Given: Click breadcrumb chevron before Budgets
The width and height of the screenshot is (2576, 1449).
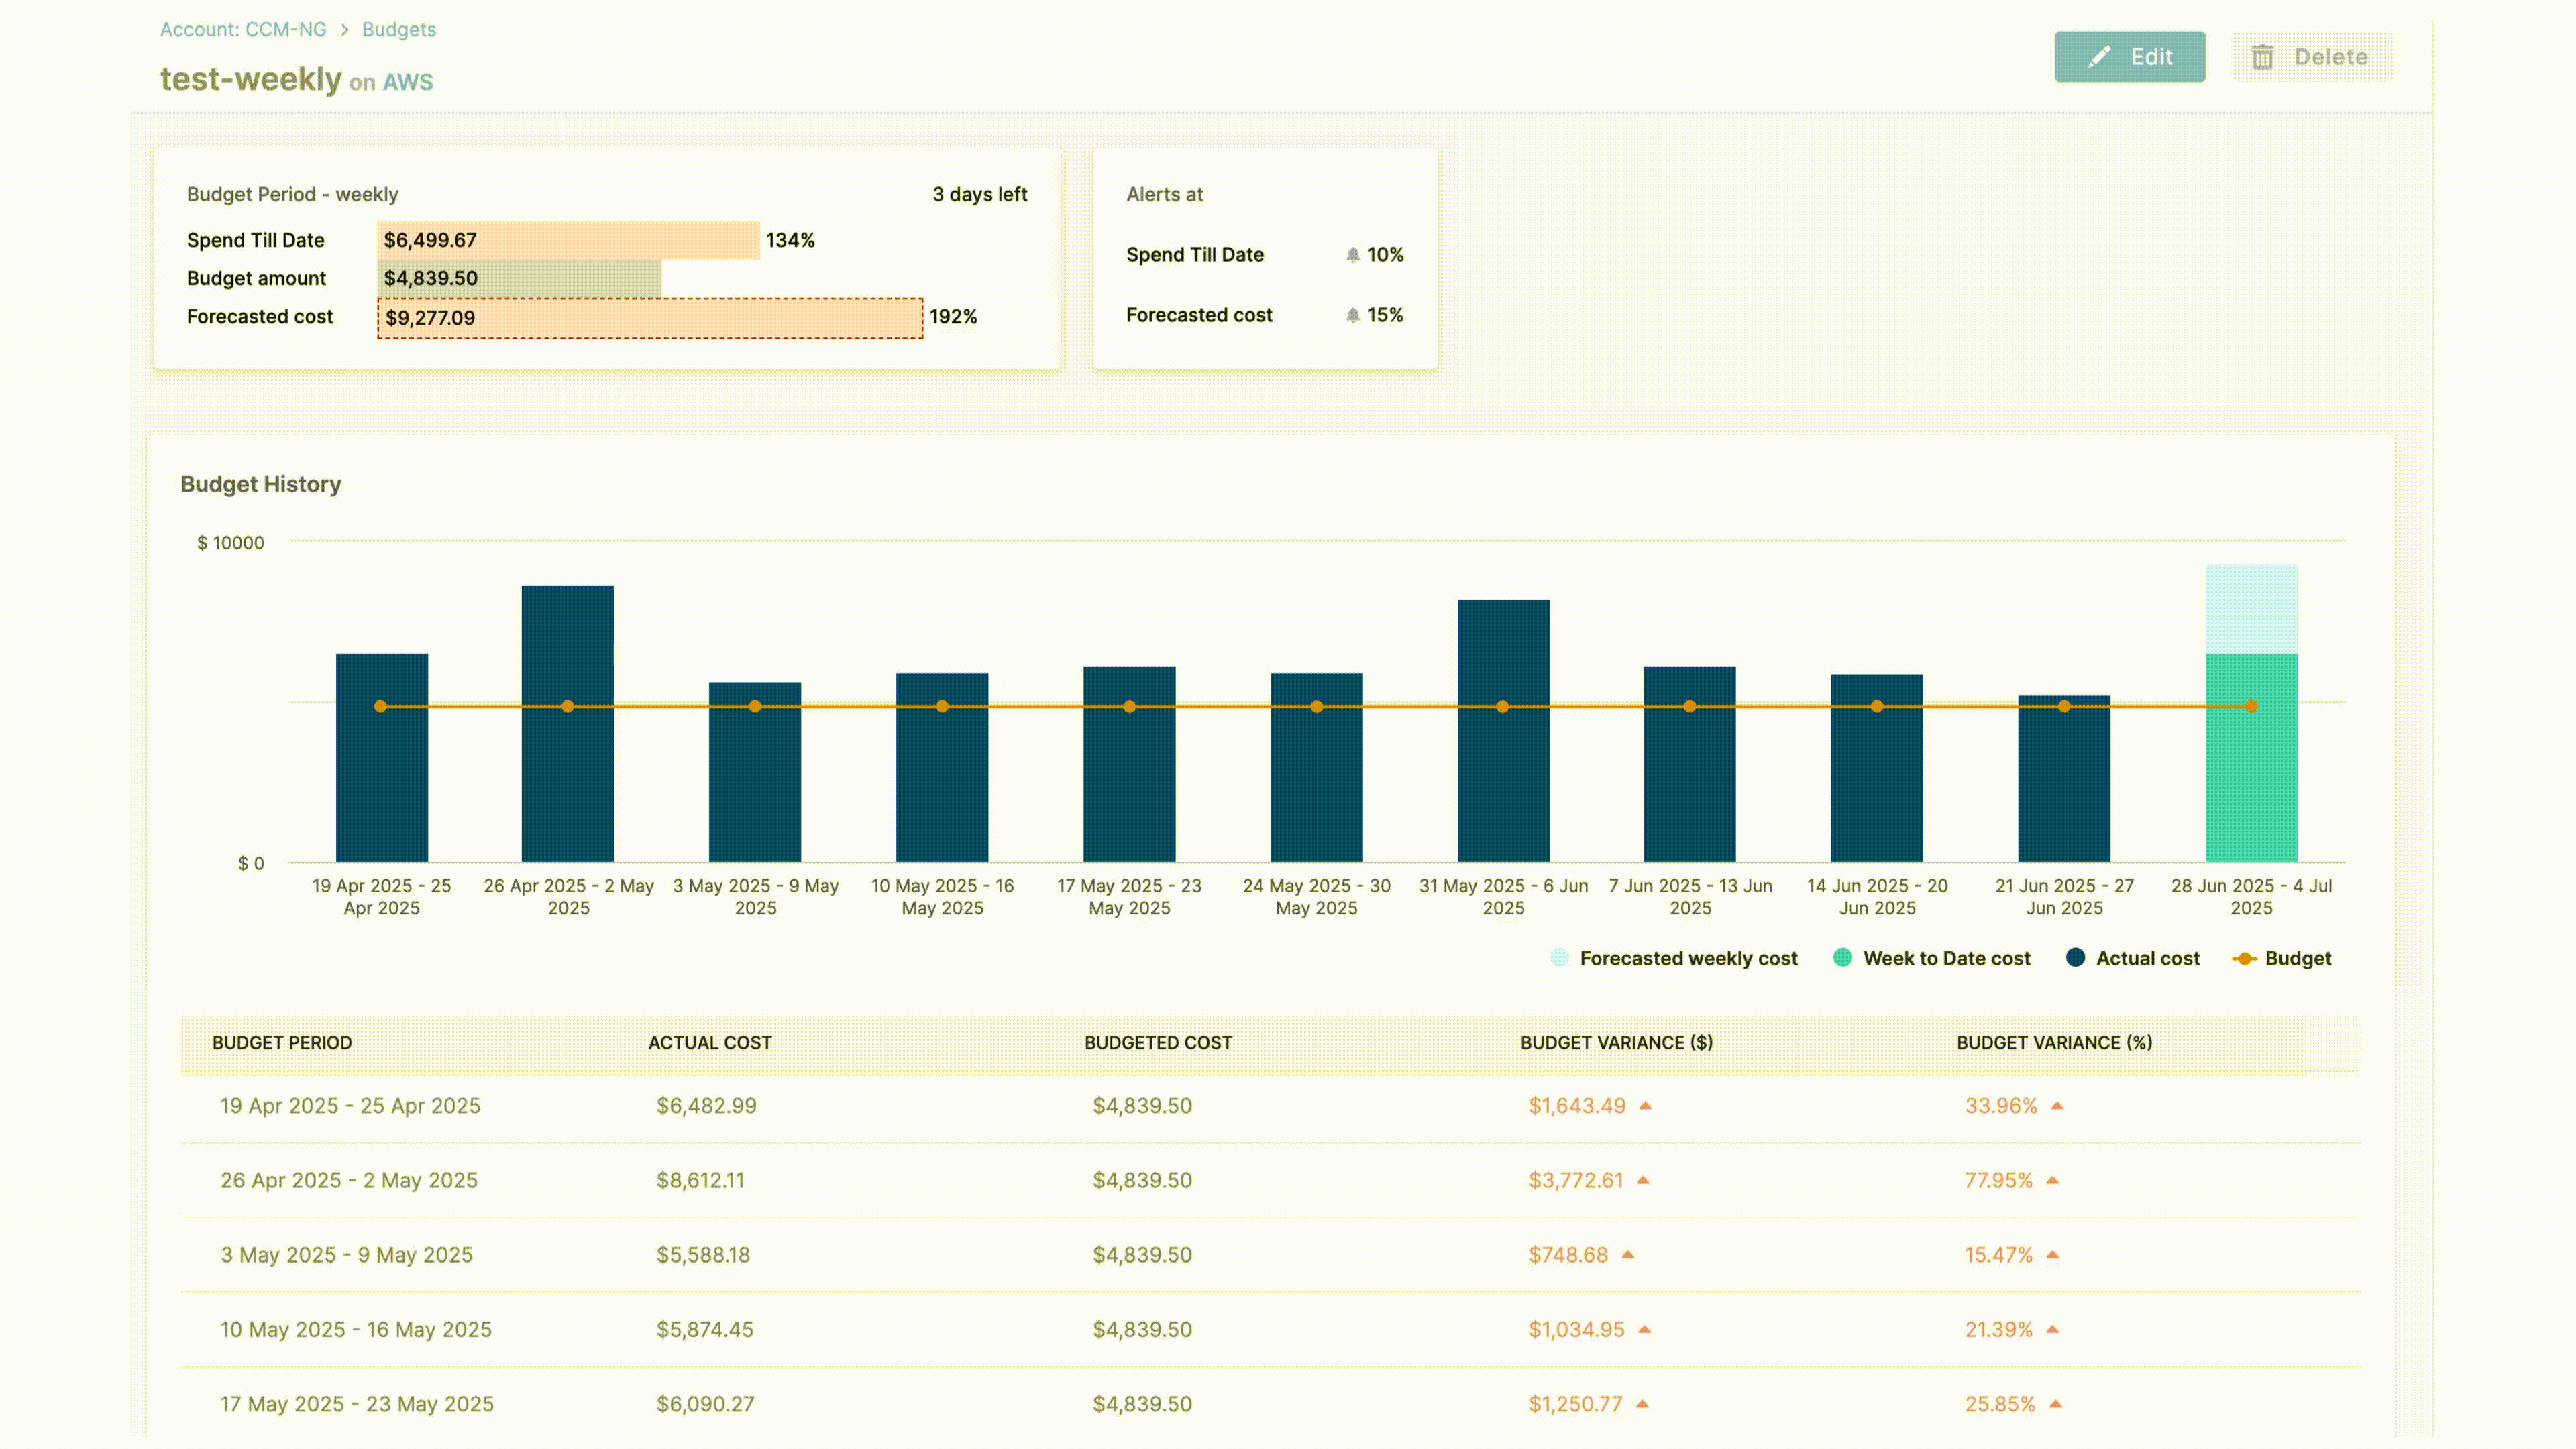Looking at the screenshot, I should (x=344, y=30).
